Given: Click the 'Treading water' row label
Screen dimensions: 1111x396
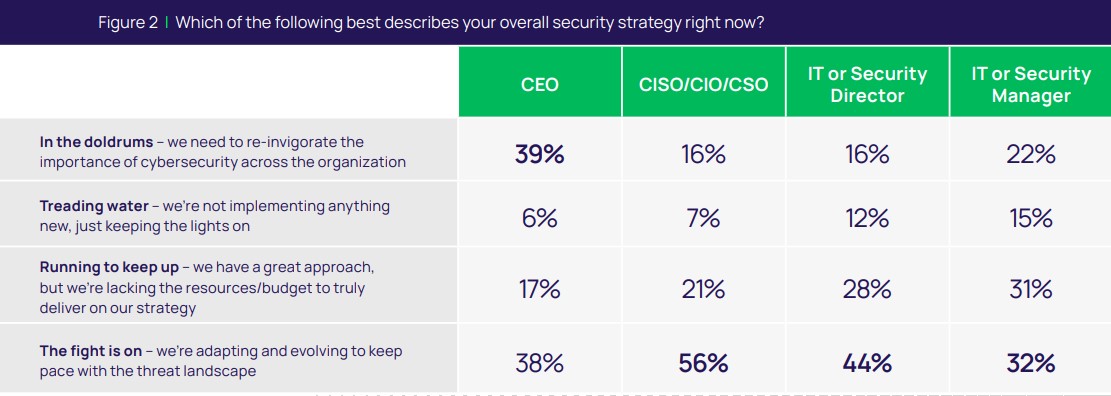Looking at the screenshot, I should [x=215, y=216].
